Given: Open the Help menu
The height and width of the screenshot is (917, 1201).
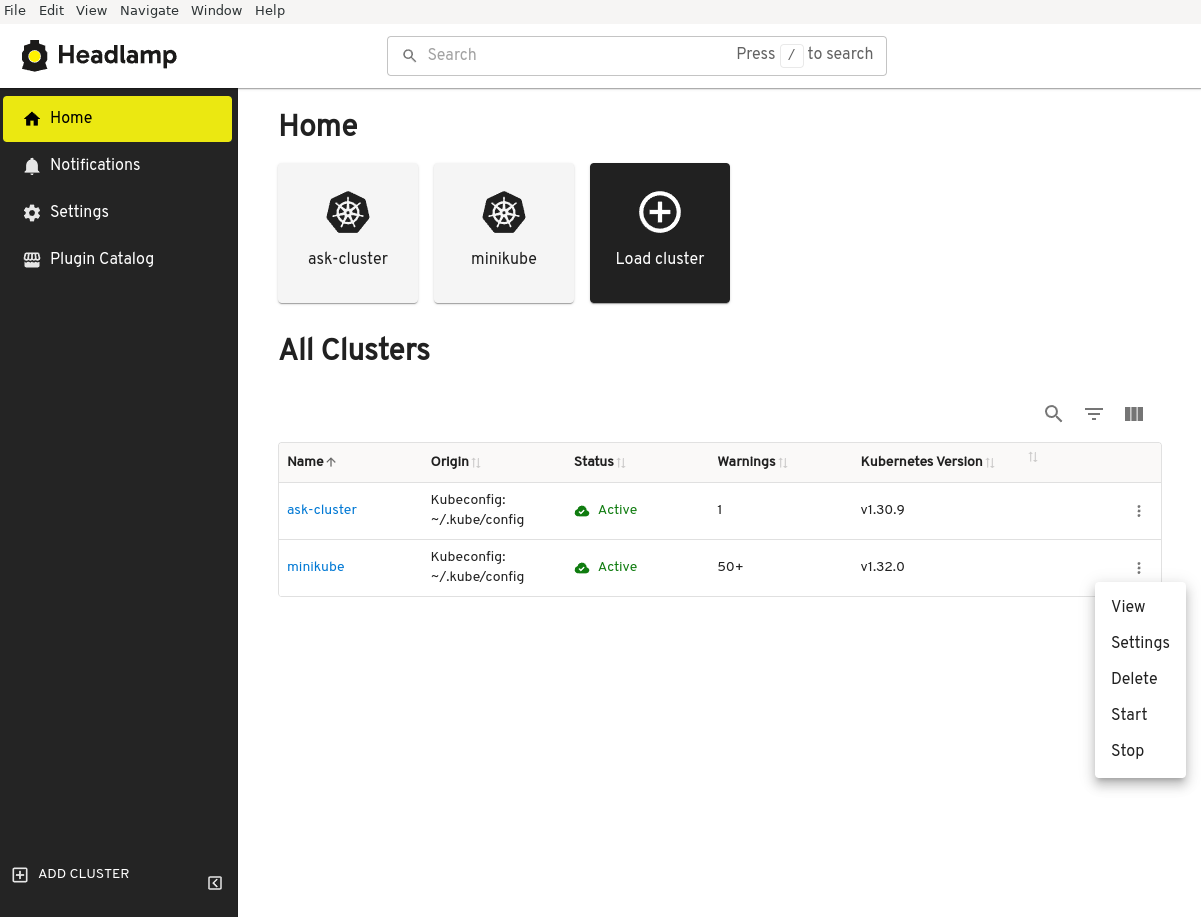Looking at the screenshot, I should (x=270, y=11).
